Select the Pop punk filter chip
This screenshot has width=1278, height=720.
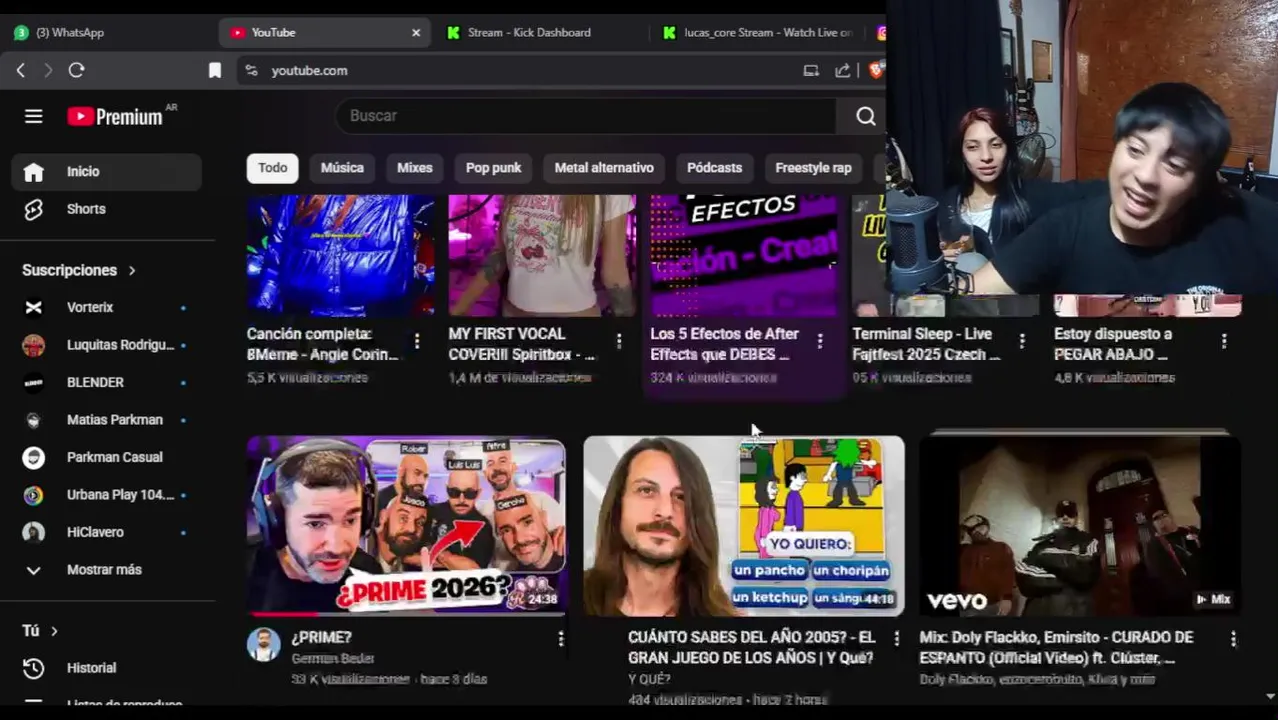(493, 168)
